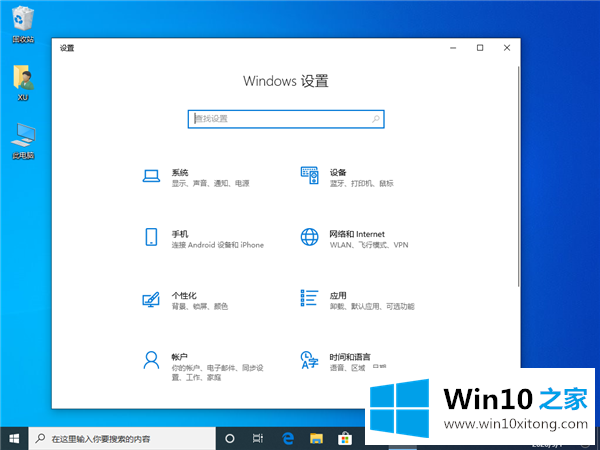Screen dimensions: 600x450
Task: Launch Microsoft Edge from taskbar
Action: tap(288, 439)
